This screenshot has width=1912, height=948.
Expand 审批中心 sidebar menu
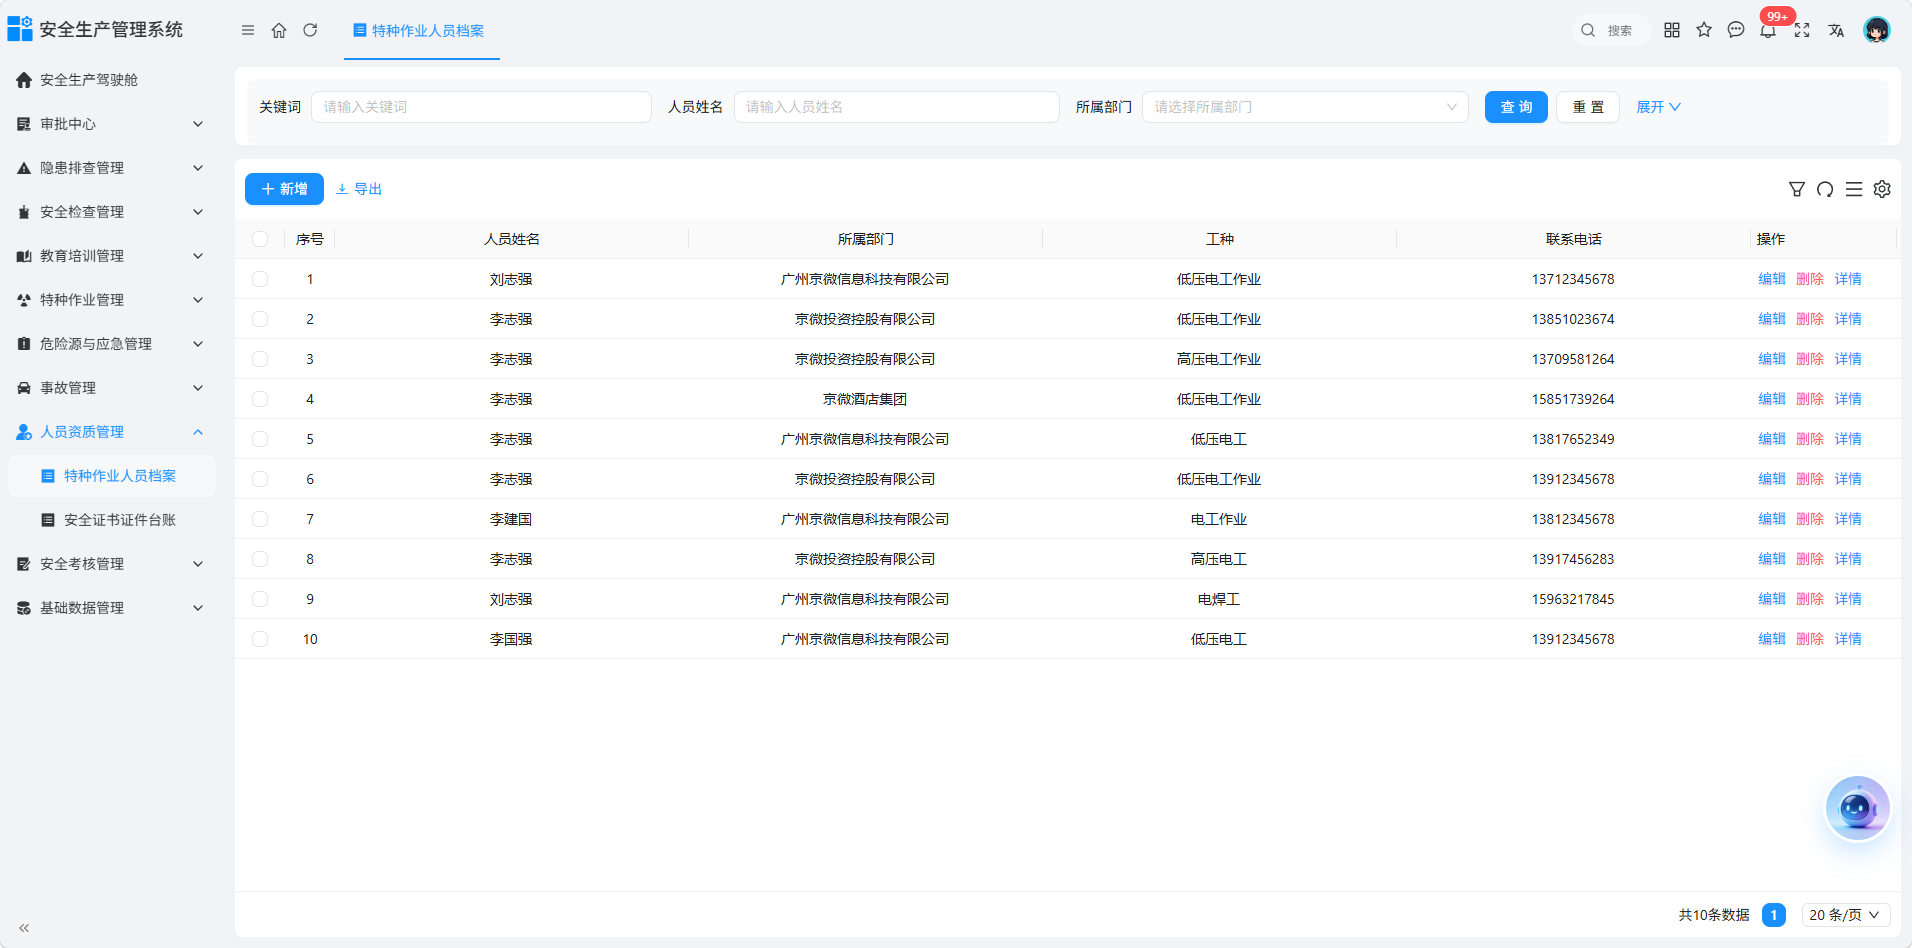110,124
